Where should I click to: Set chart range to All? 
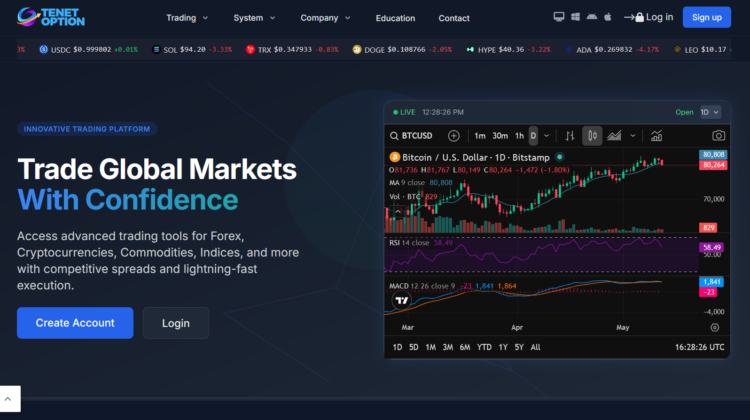pos(535,347)
